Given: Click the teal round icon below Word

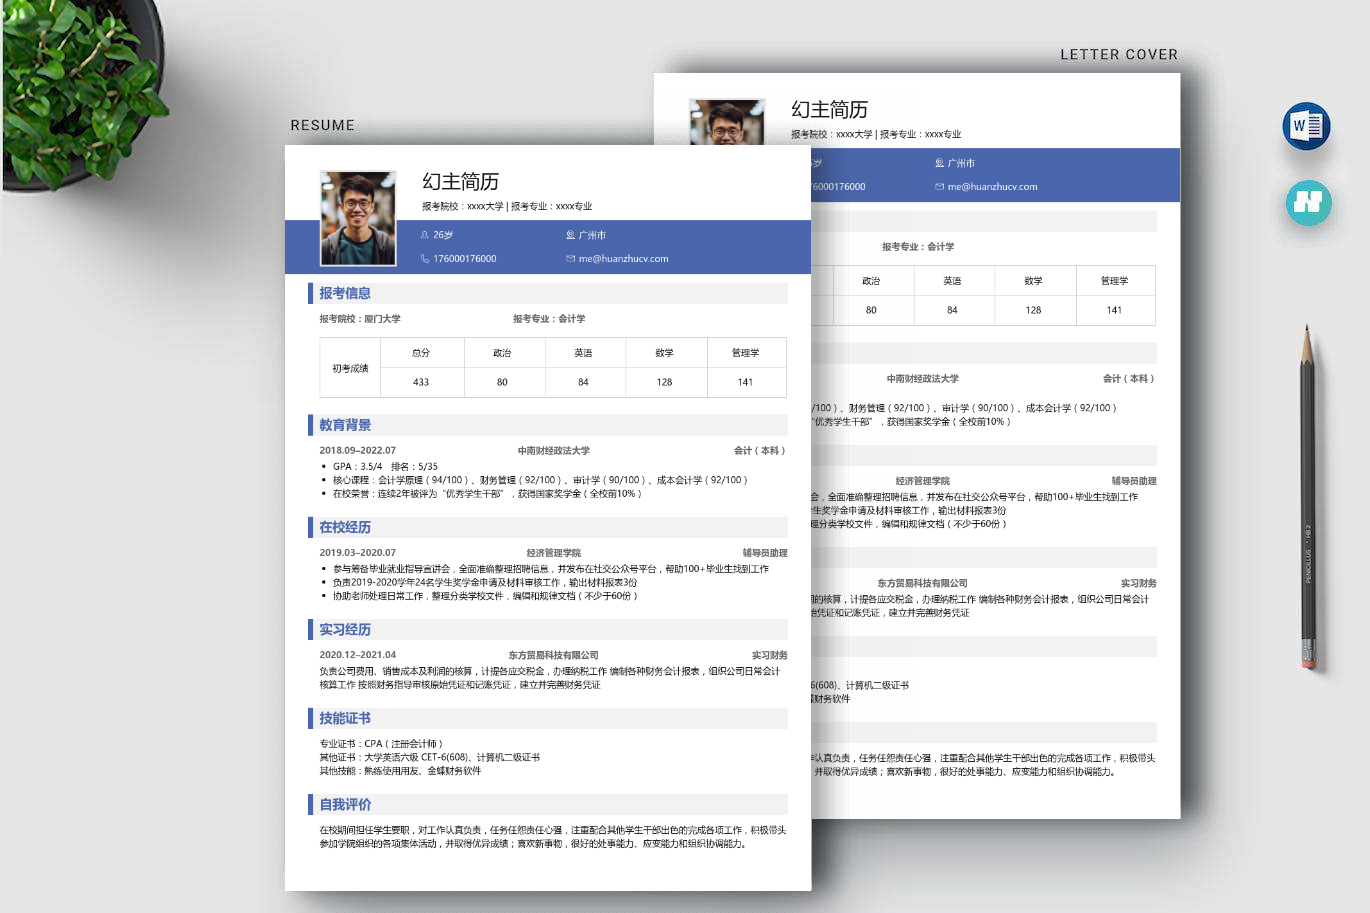Looking at the screenshot, I should click(x=1308, y=203).
